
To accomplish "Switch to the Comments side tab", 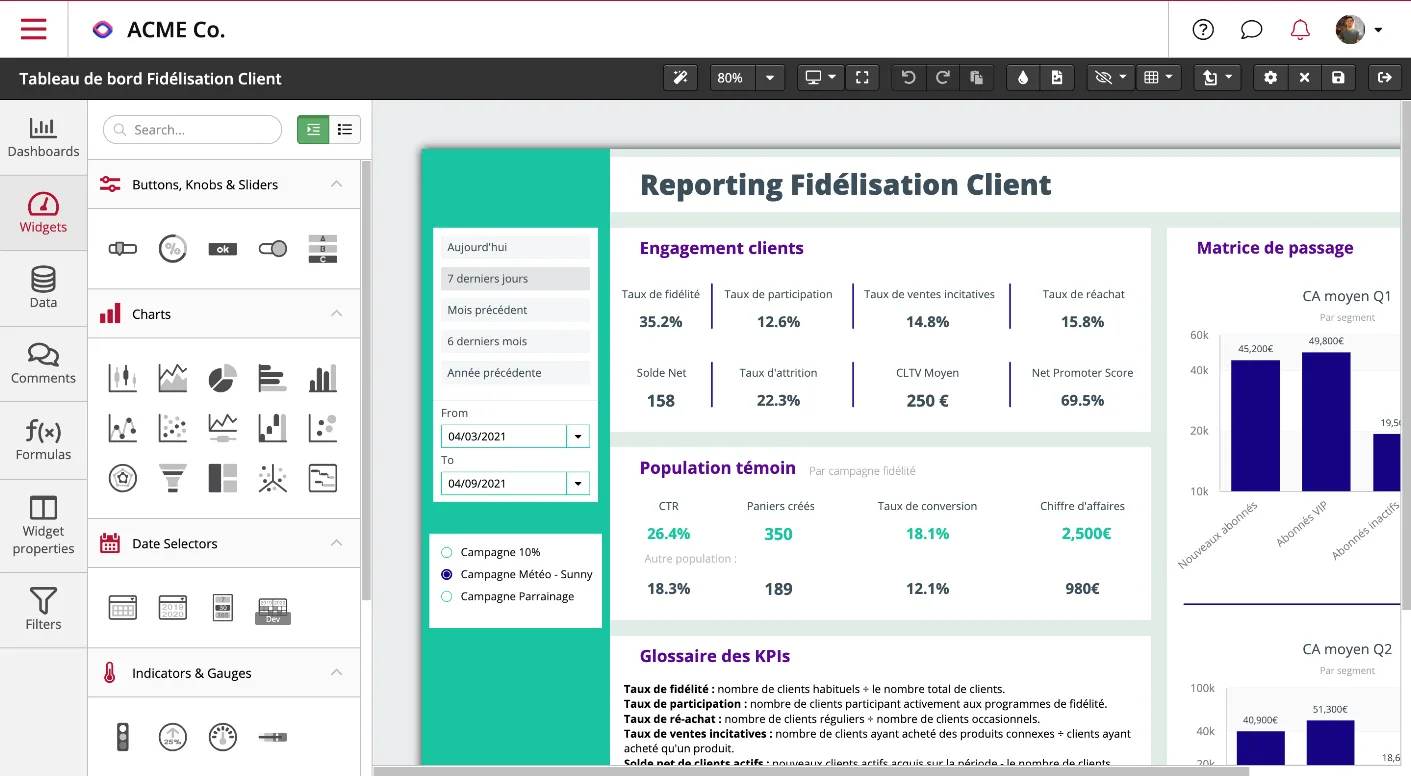I will click(x=43, y=364).
